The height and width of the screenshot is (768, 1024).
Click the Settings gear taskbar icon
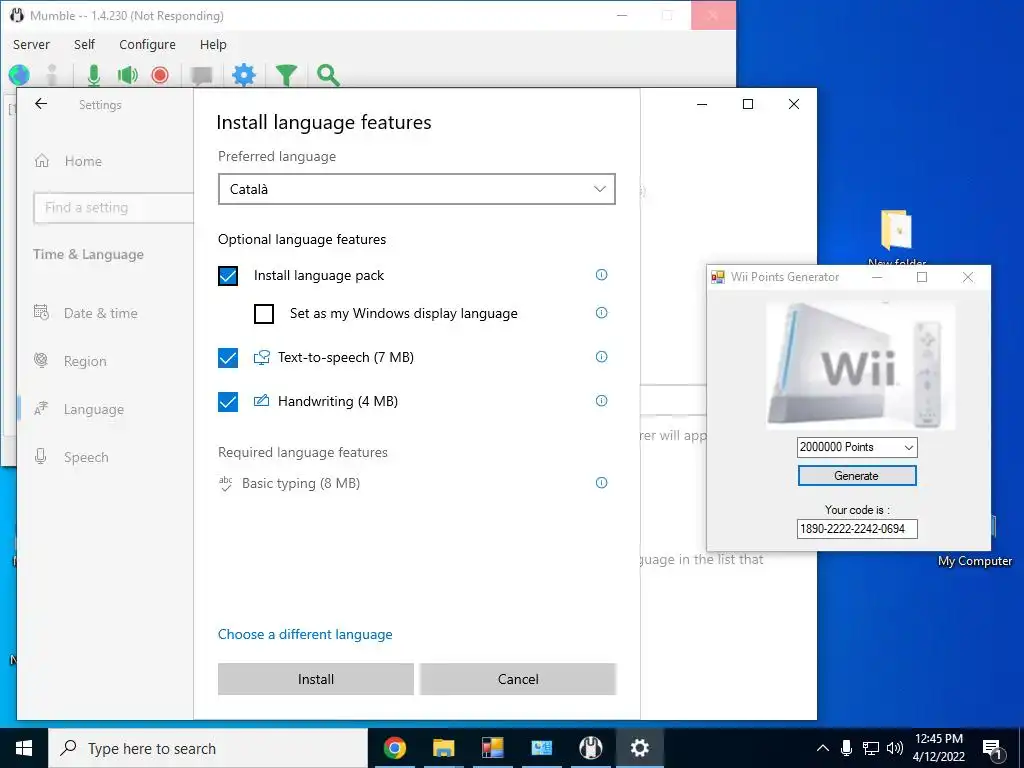[639, 748]
